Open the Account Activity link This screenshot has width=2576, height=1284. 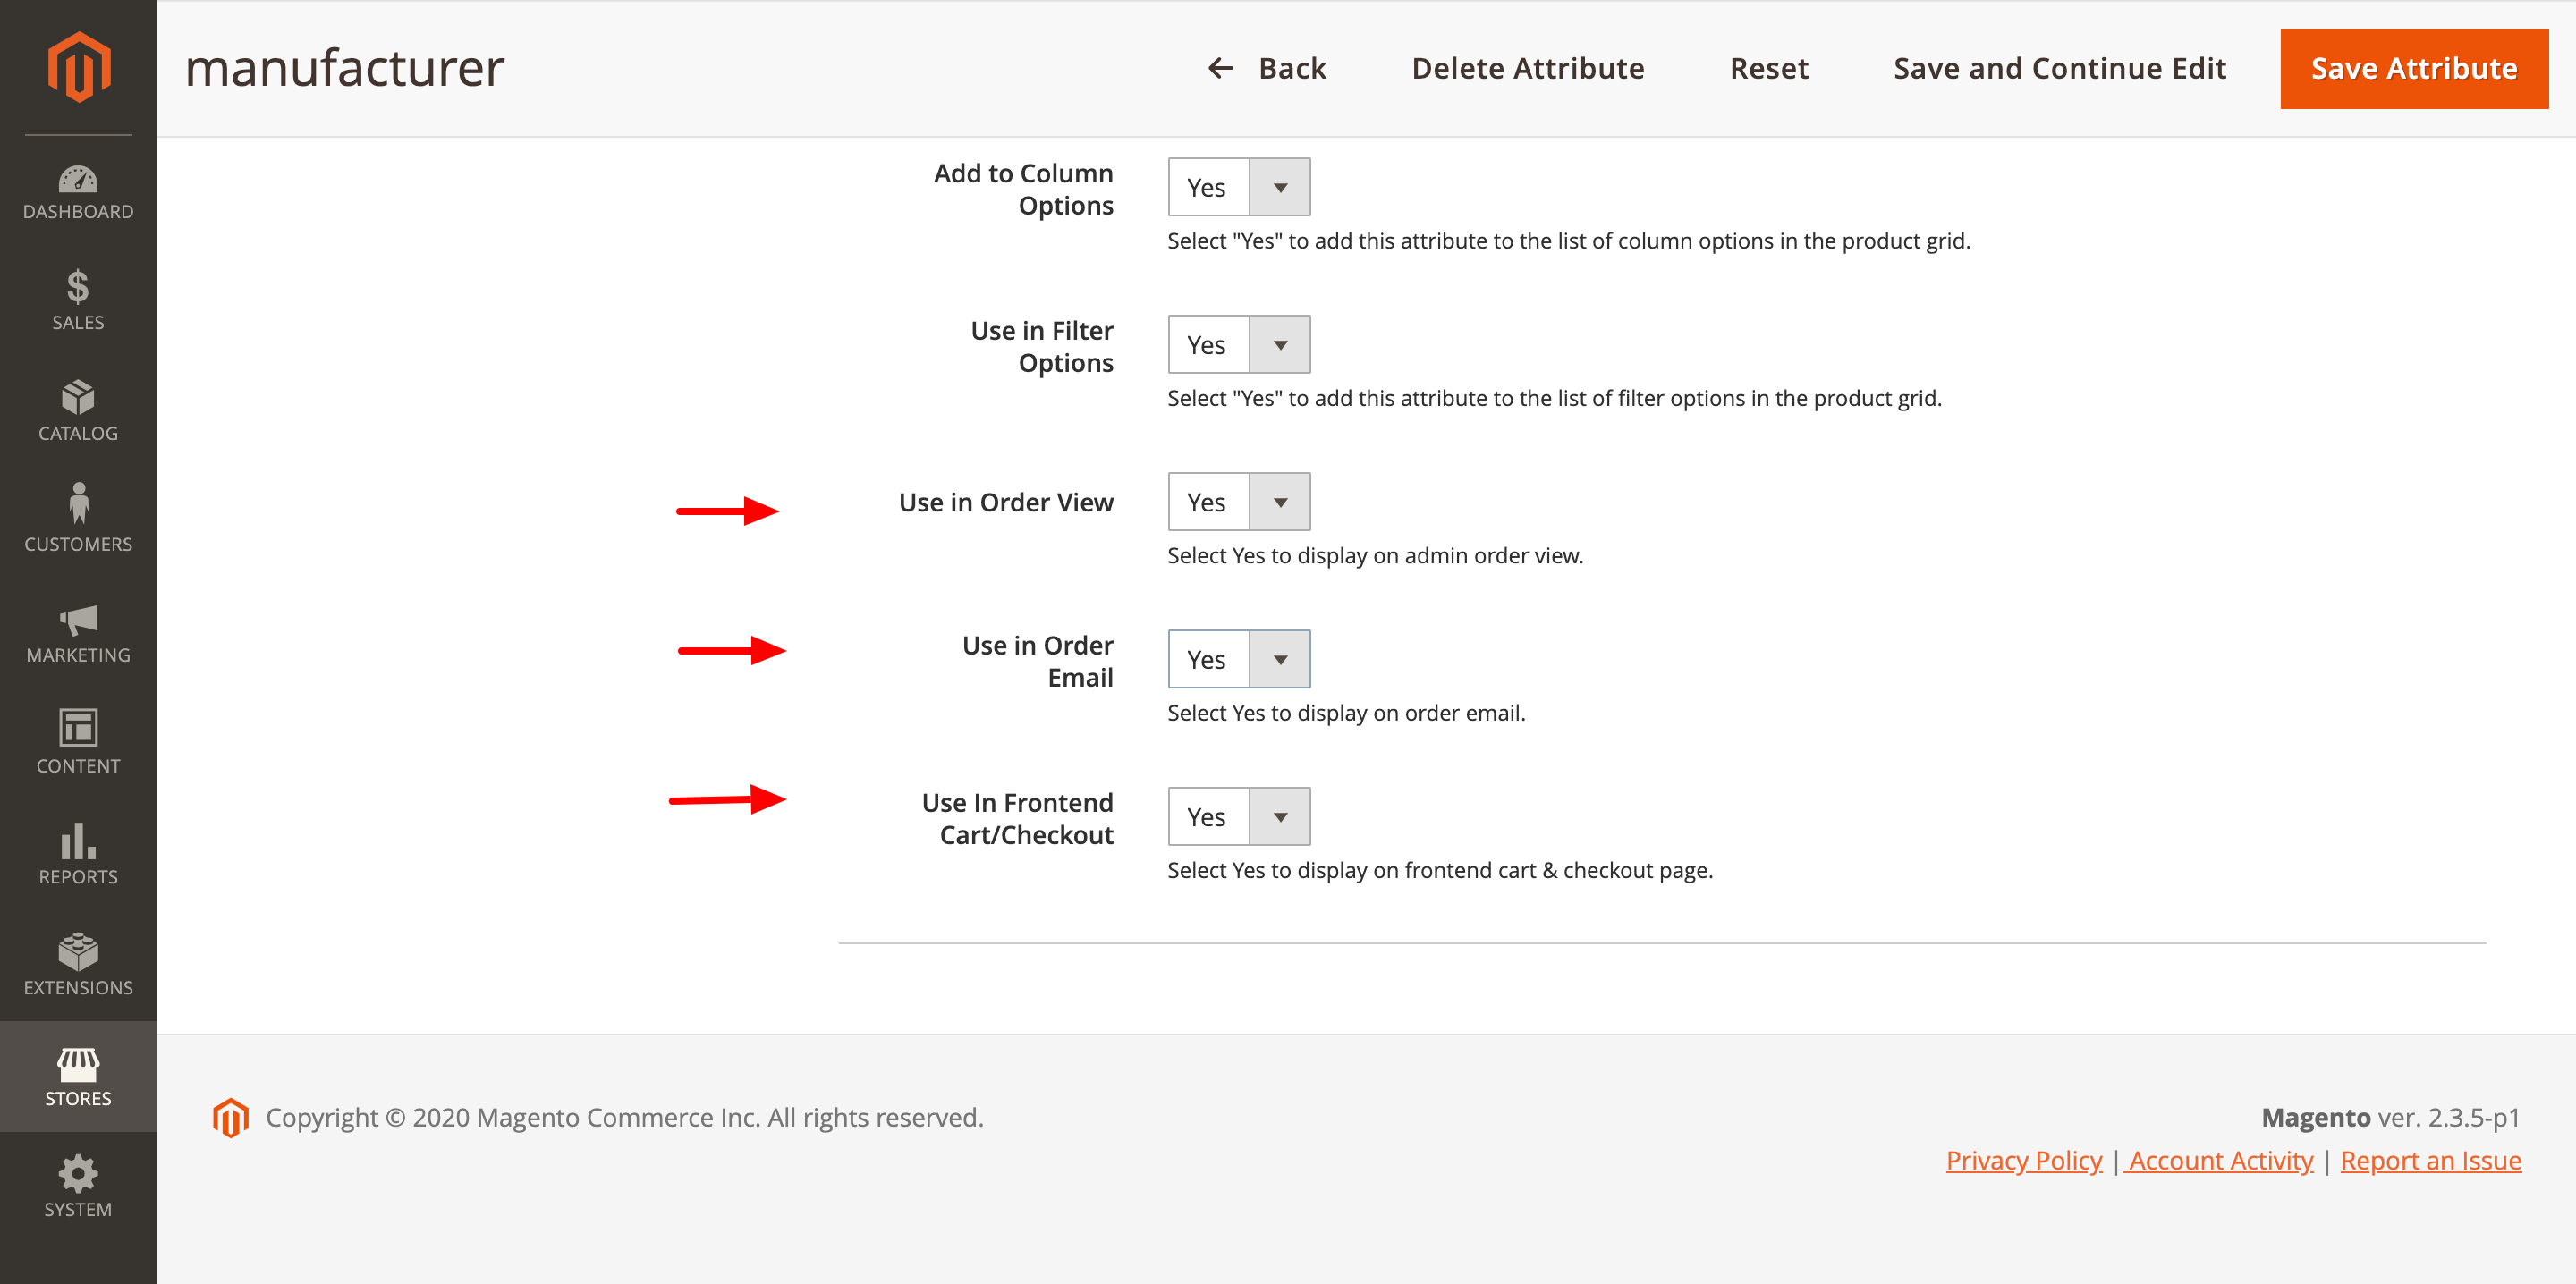(2221, 1161)
